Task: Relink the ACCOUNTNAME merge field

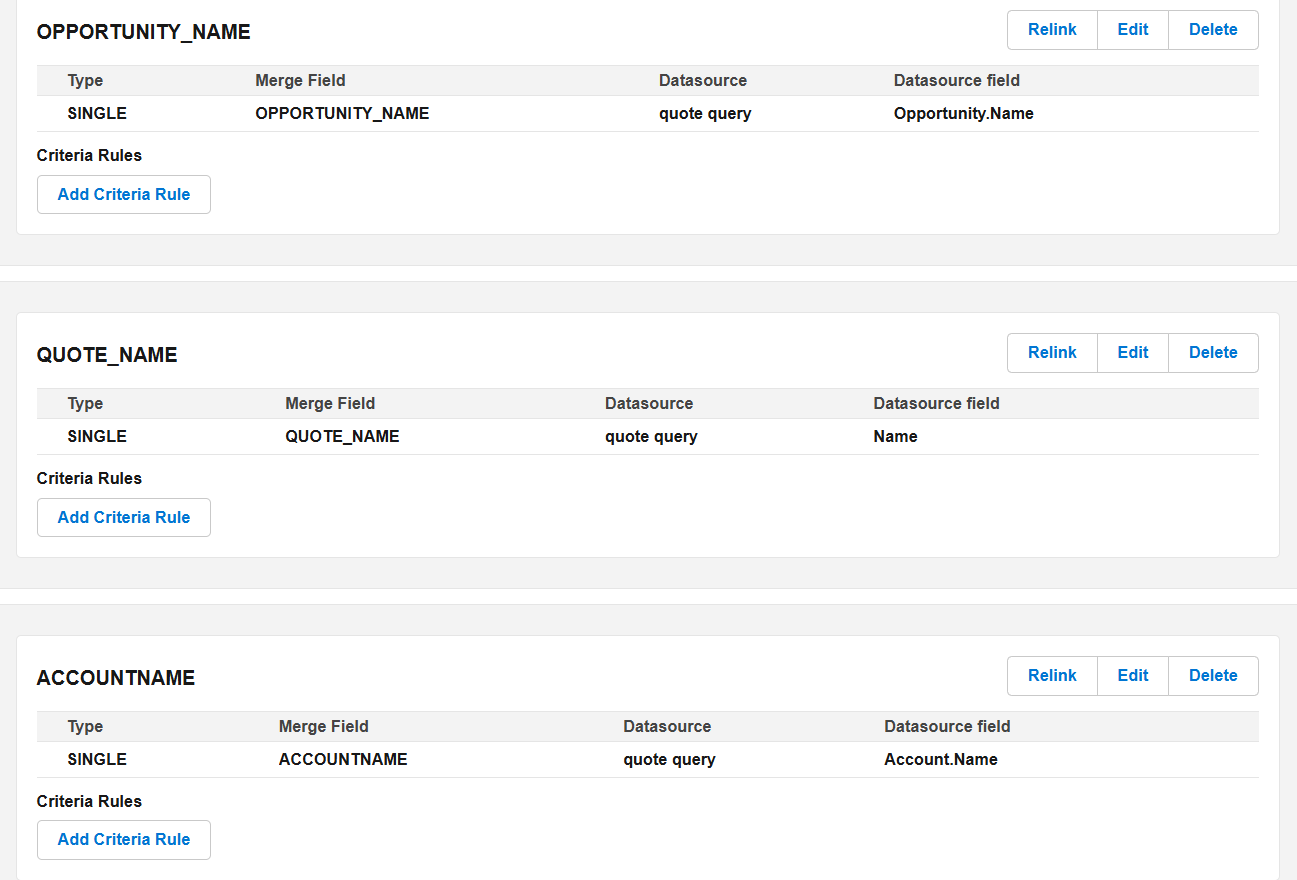Action: tap(1052, 676)
